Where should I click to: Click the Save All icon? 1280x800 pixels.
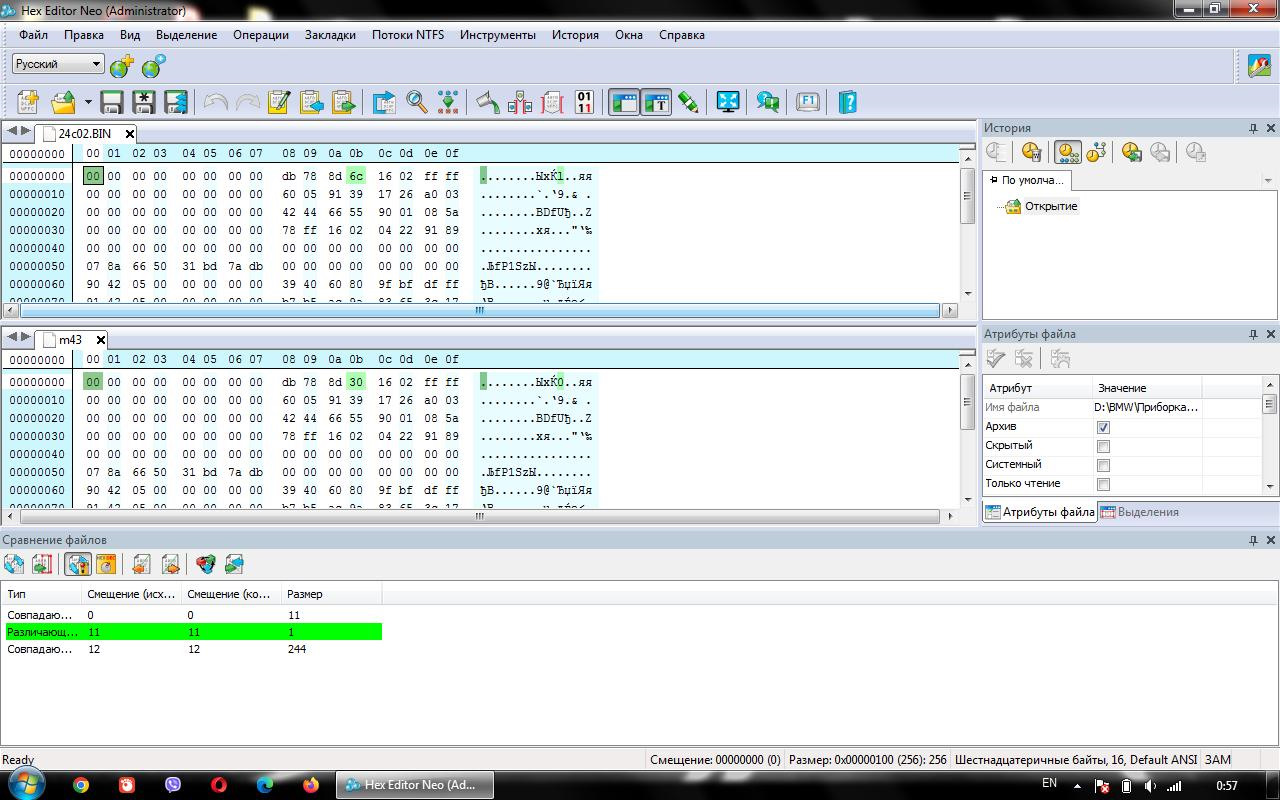[x=176, y=102]
